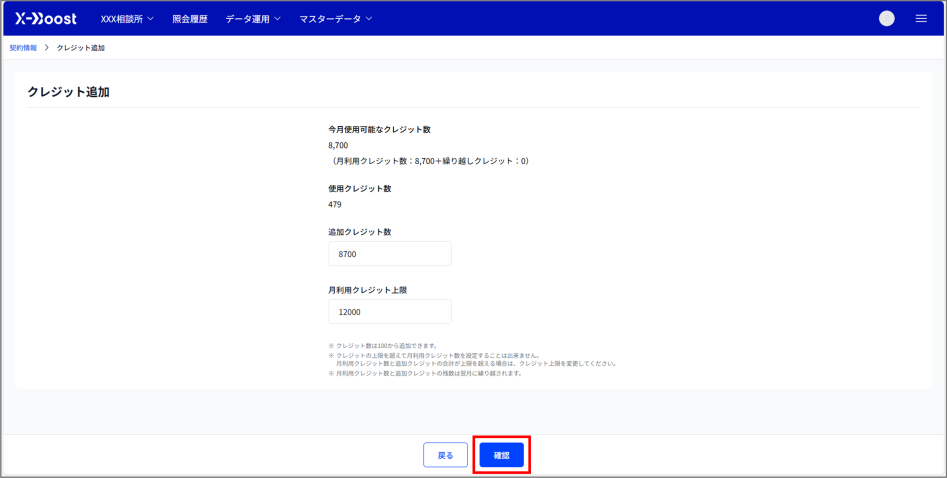
Task: Go to 契約情報 breadcrumb link
Action: point(23,48)
